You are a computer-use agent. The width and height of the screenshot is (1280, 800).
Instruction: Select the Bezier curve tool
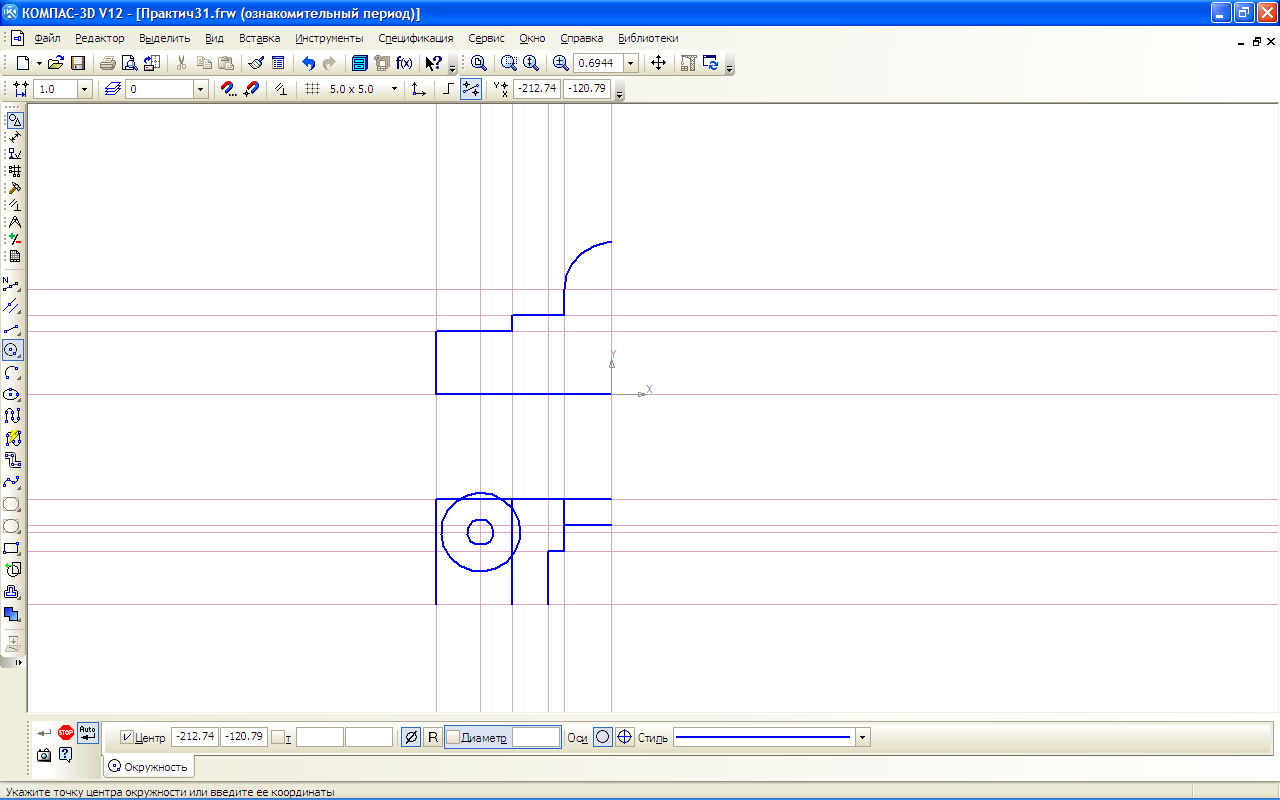(13, 482)
